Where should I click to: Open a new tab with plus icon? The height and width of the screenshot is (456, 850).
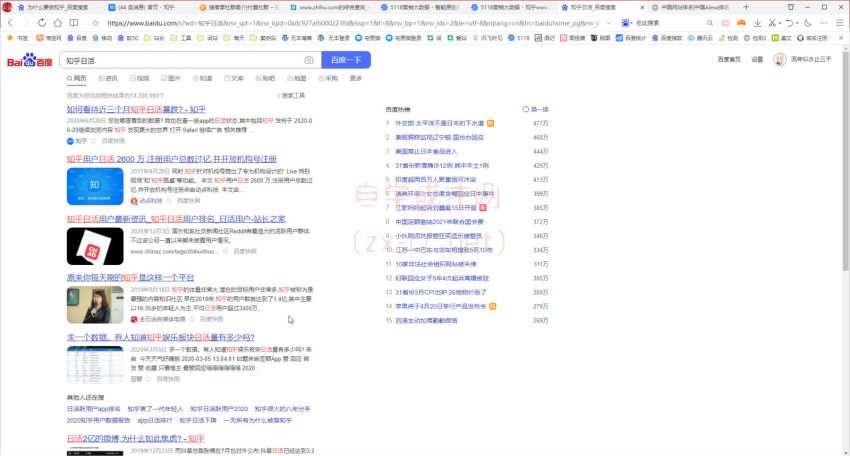[x=746, y=7]
